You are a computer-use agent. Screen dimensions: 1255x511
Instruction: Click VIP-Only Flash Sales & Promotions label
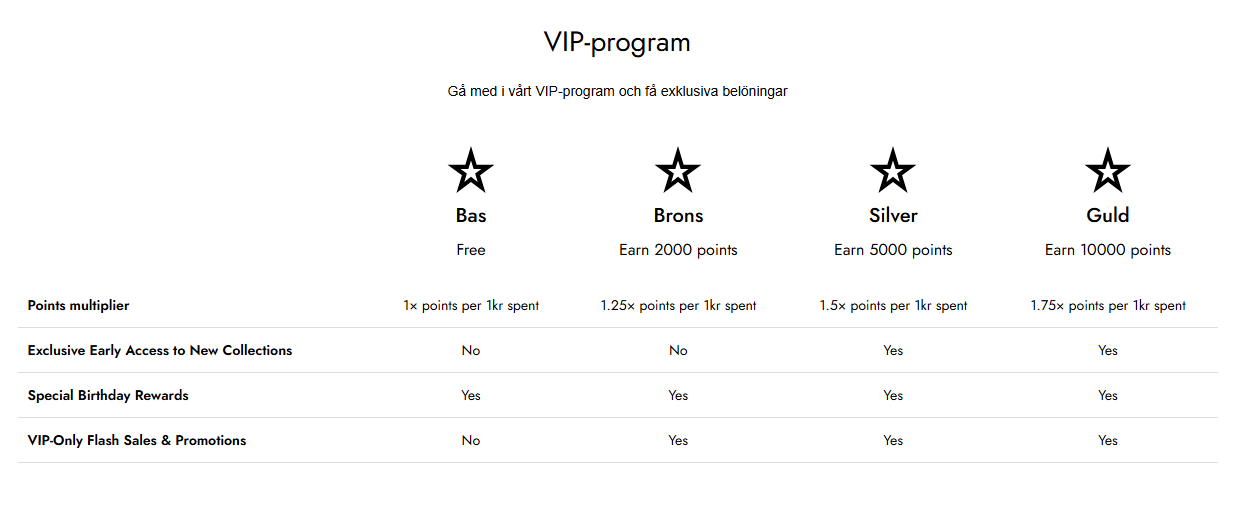(137, 440)
